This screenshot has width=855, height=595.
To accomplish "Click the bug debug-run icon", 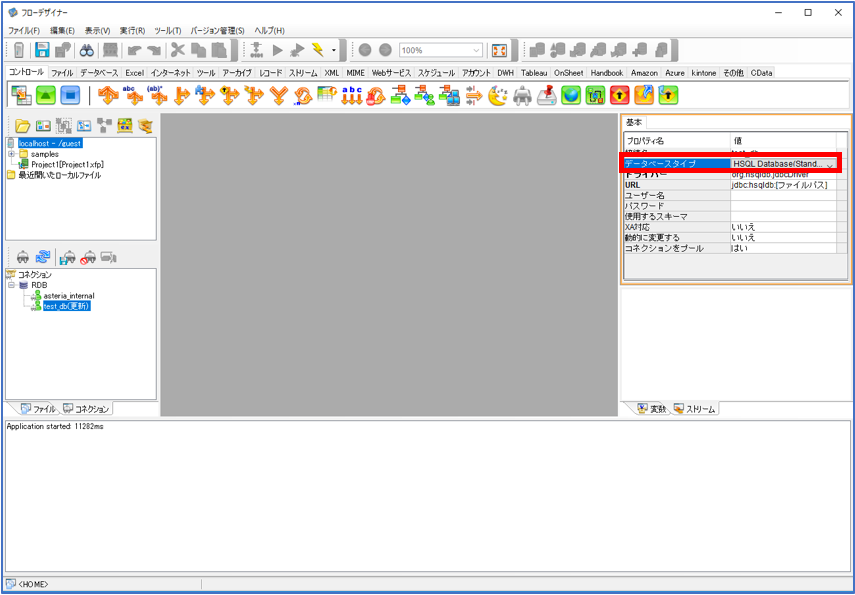I will click(x=297, y=50).
